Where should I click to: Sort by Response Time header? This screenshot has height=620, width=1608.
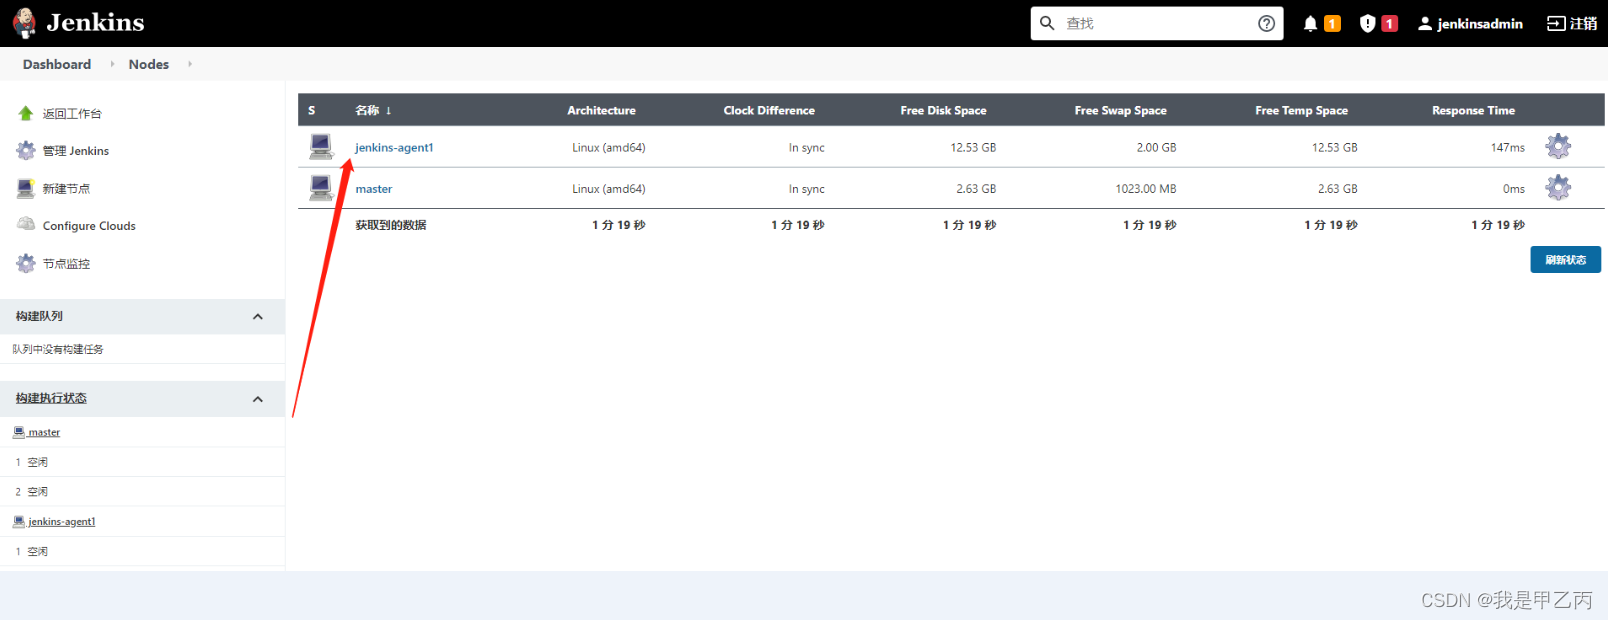tap(1473, 110)
